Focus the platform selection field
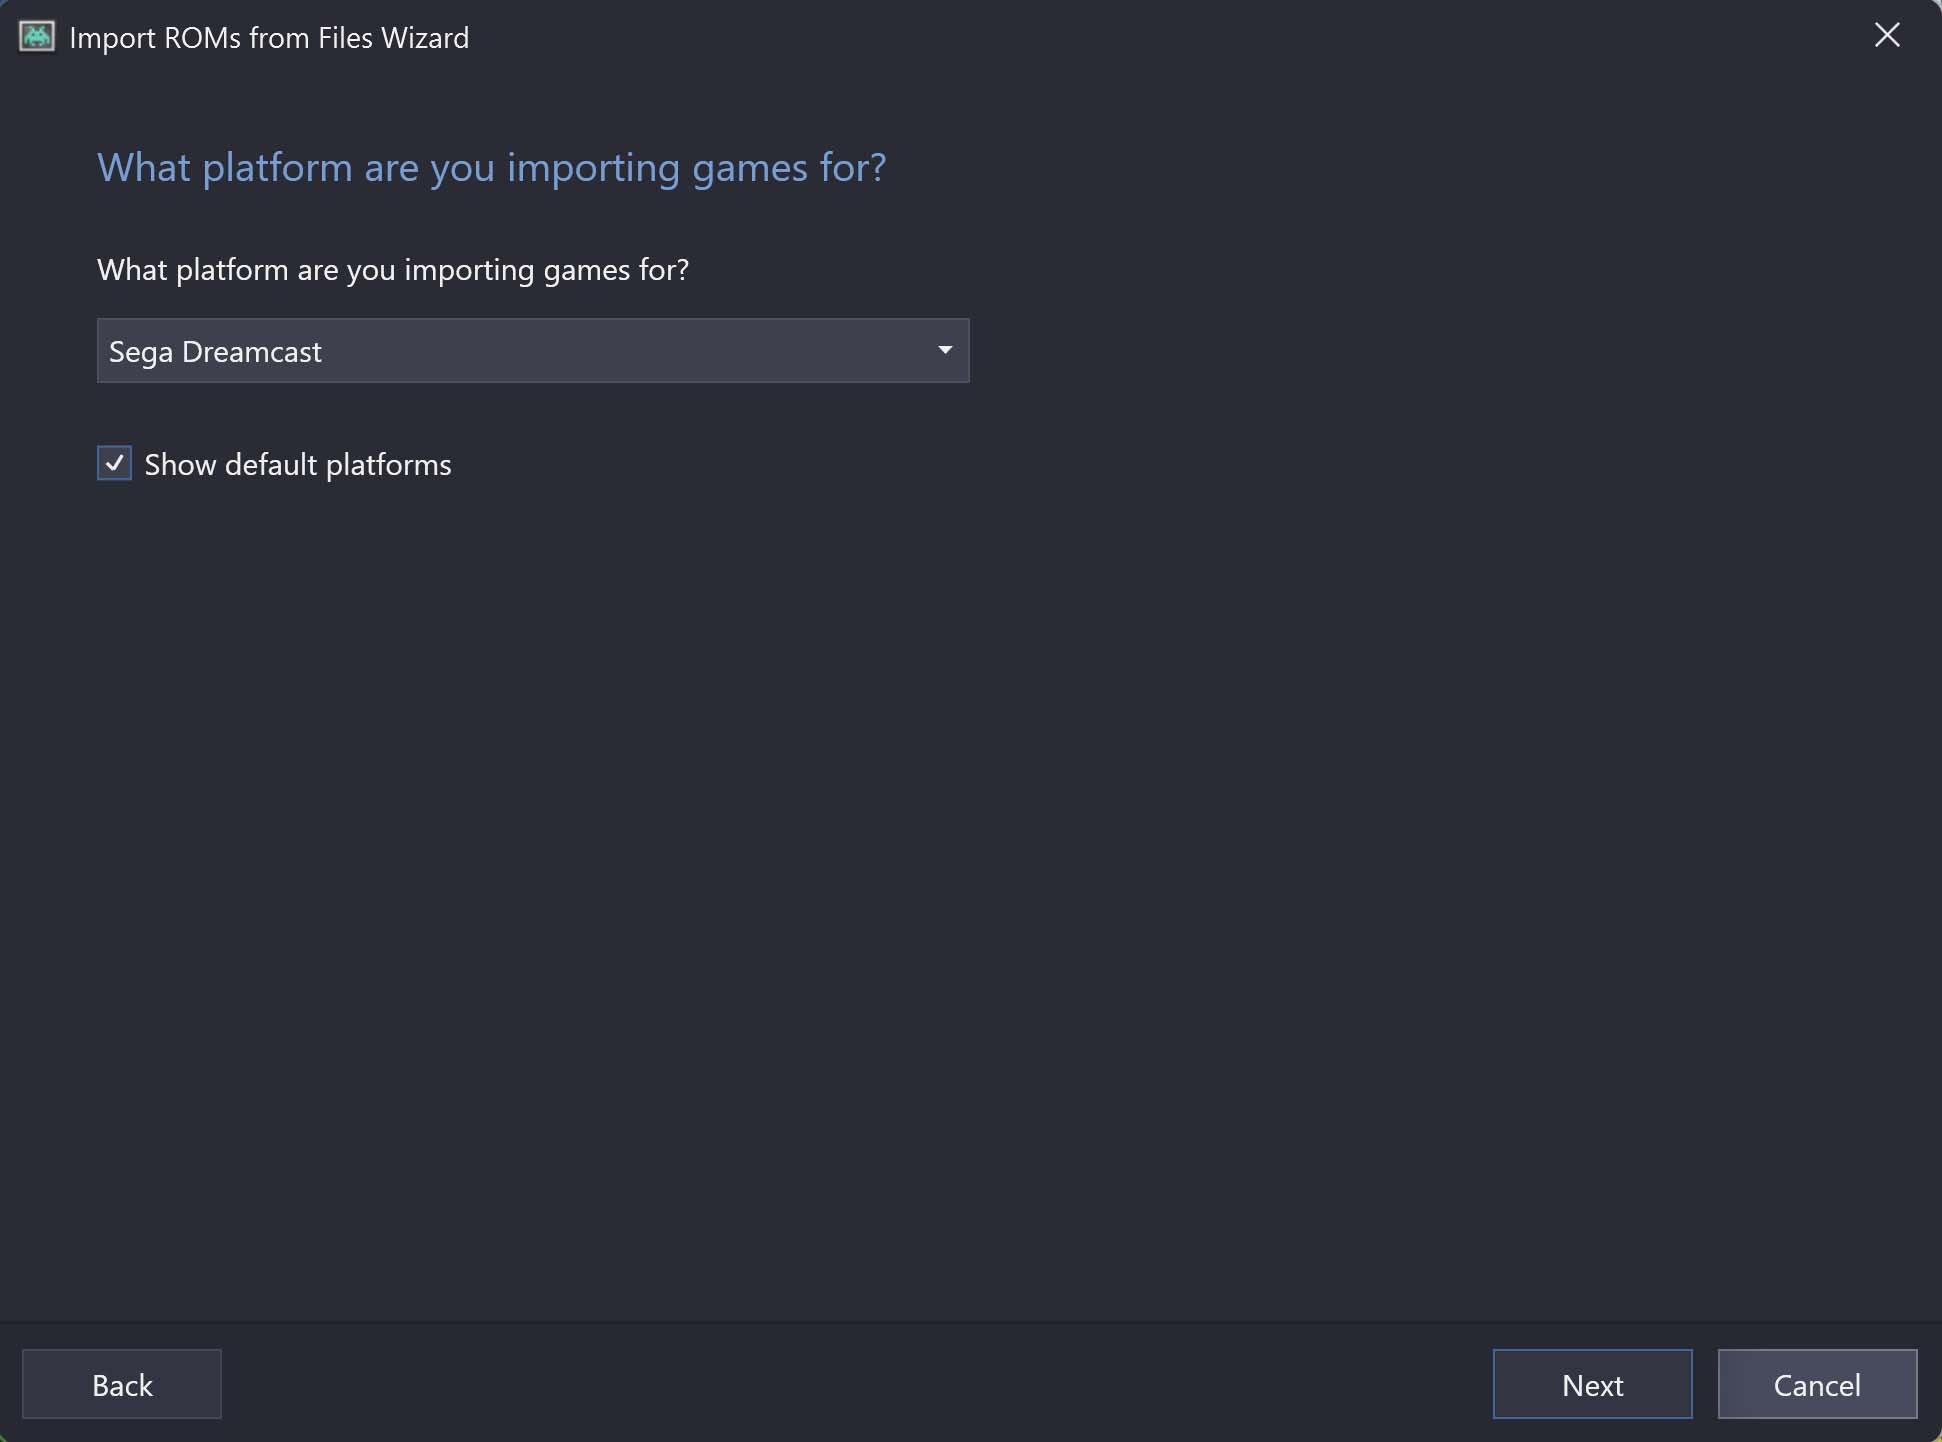The image size is (1942, 1442). pos(533,351)
